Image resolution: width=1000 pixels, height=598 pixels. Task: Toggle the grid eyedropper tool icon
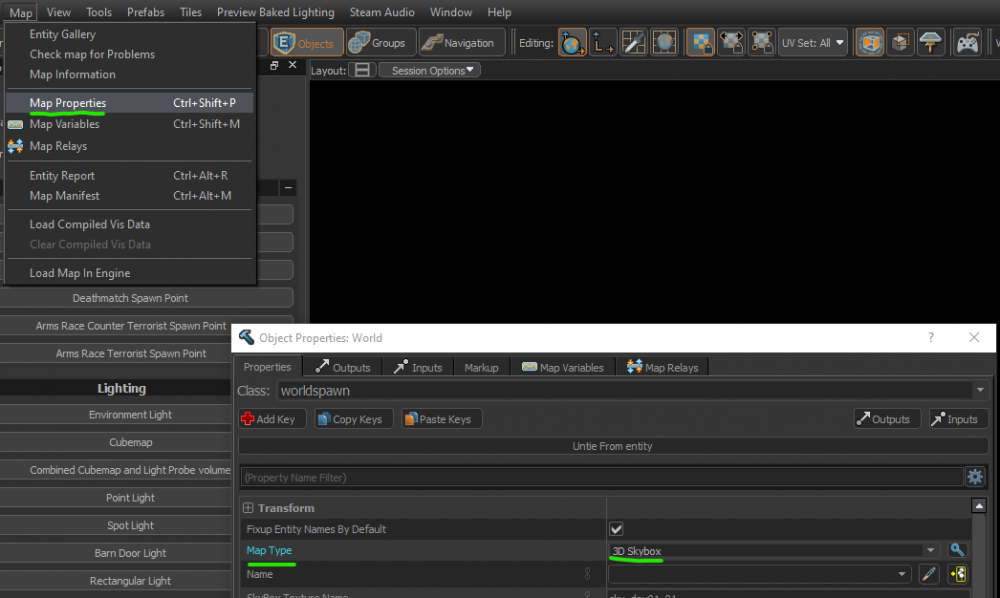tap(633, 43)
